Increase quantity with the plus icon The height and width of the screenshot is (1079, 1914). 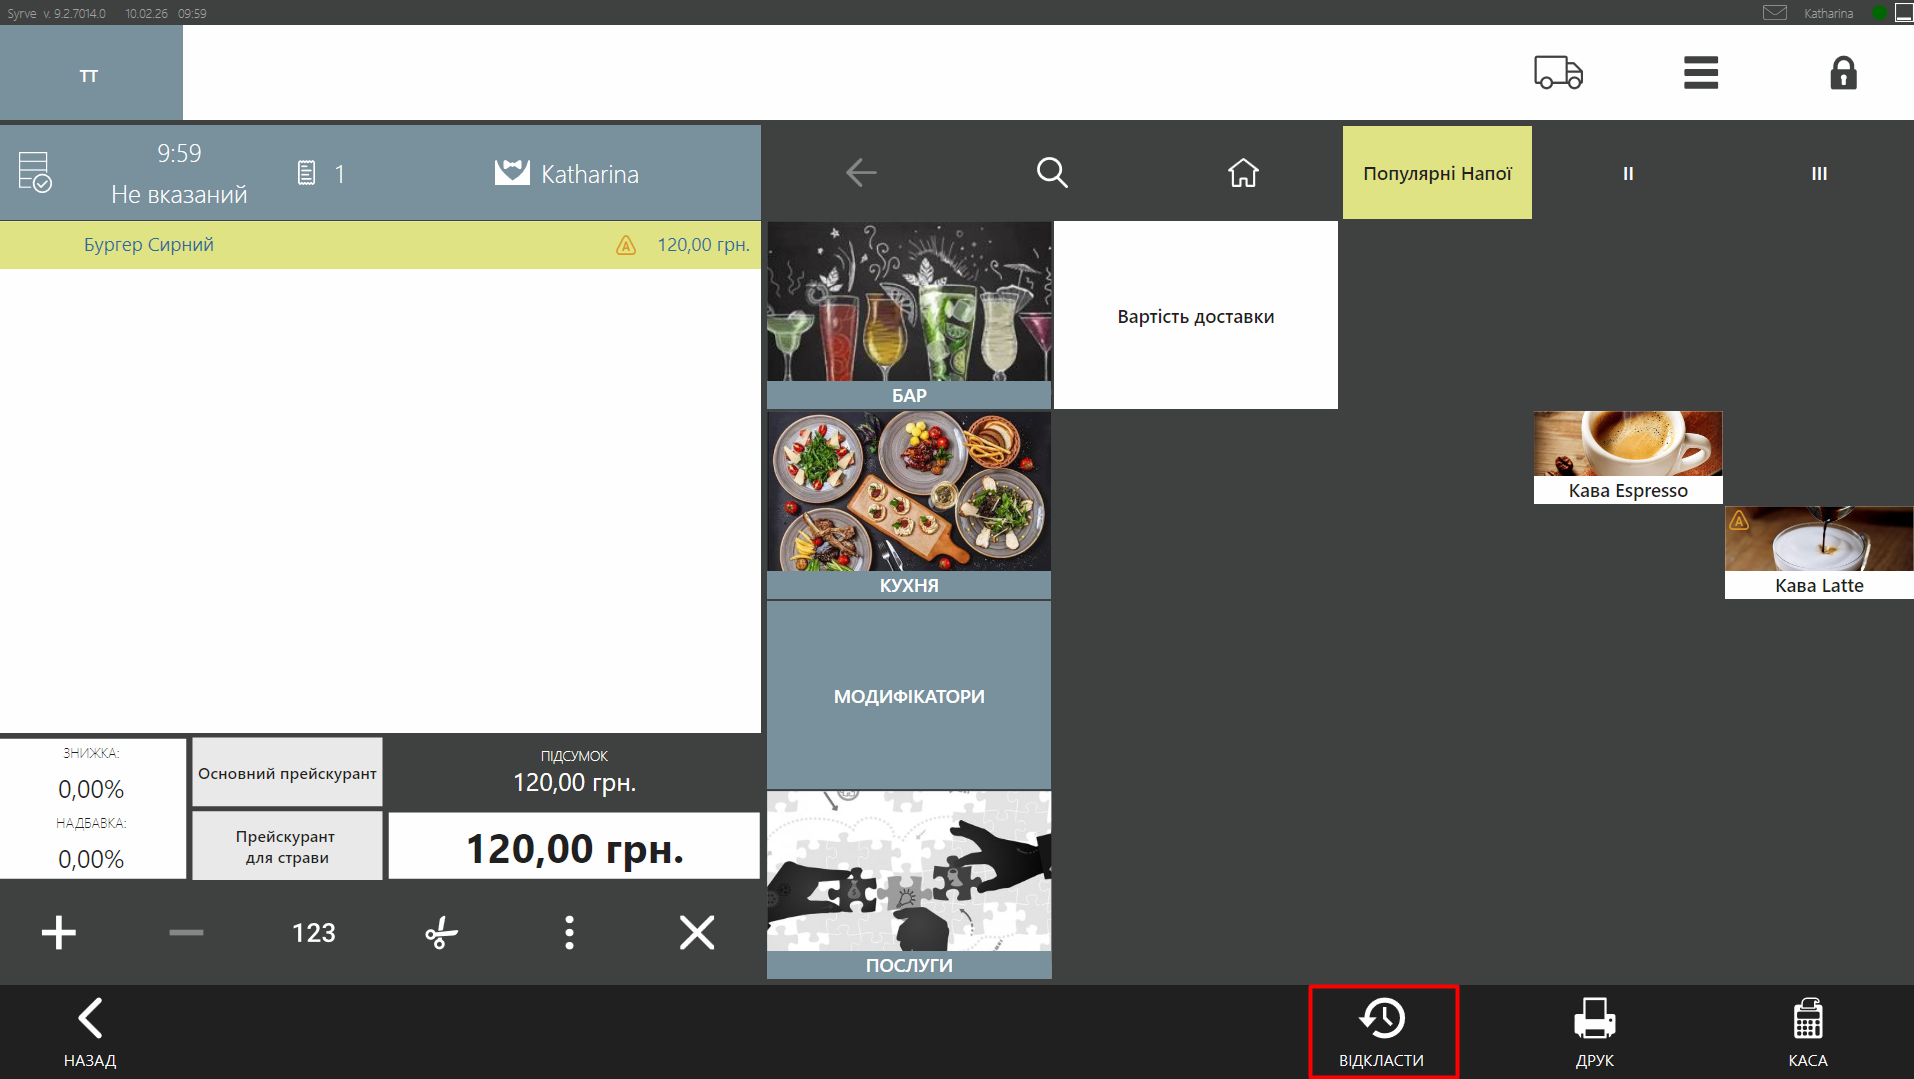[59, 933]
